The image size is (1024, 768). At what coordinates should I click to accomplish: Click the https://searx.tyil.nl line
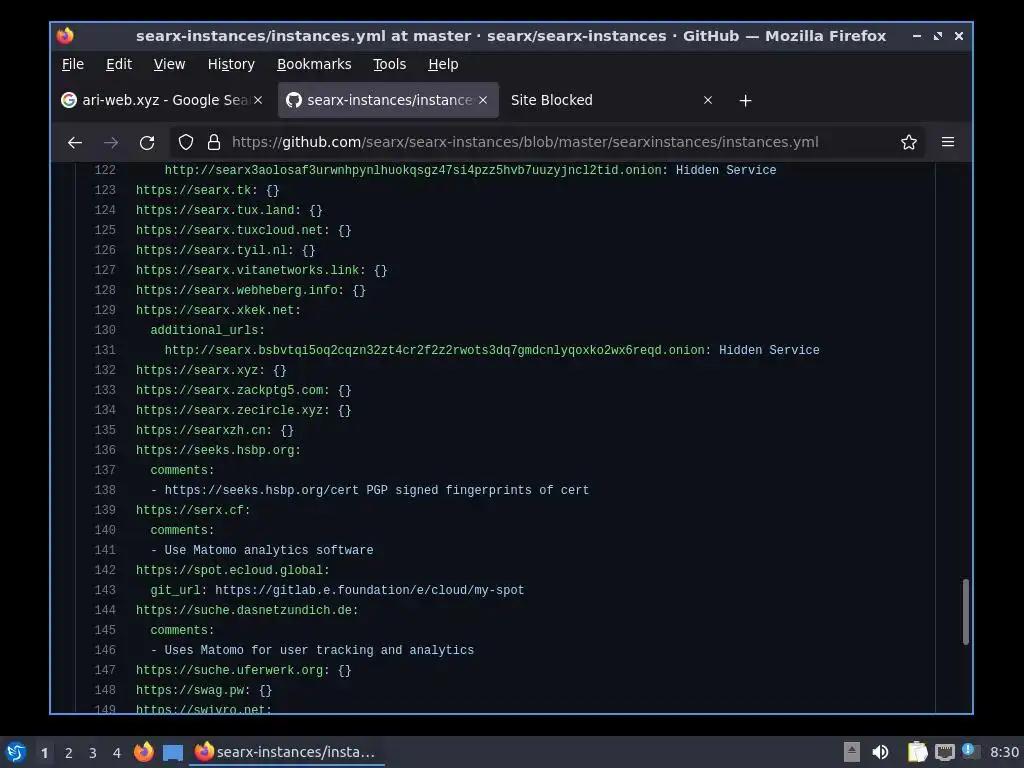[x=225, y=250]
